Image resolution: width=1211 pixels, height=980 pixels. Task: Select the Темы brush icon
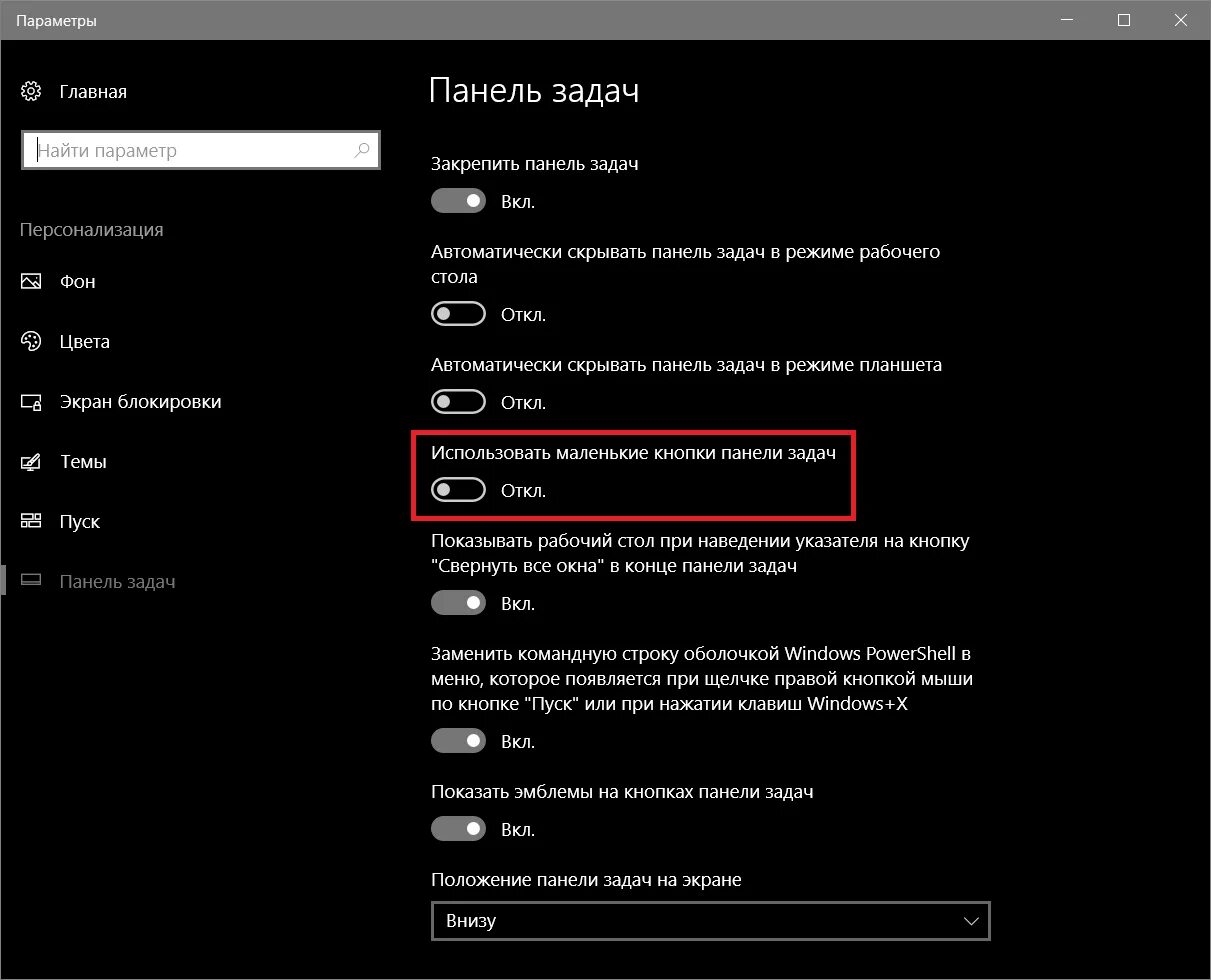point(31,462)
